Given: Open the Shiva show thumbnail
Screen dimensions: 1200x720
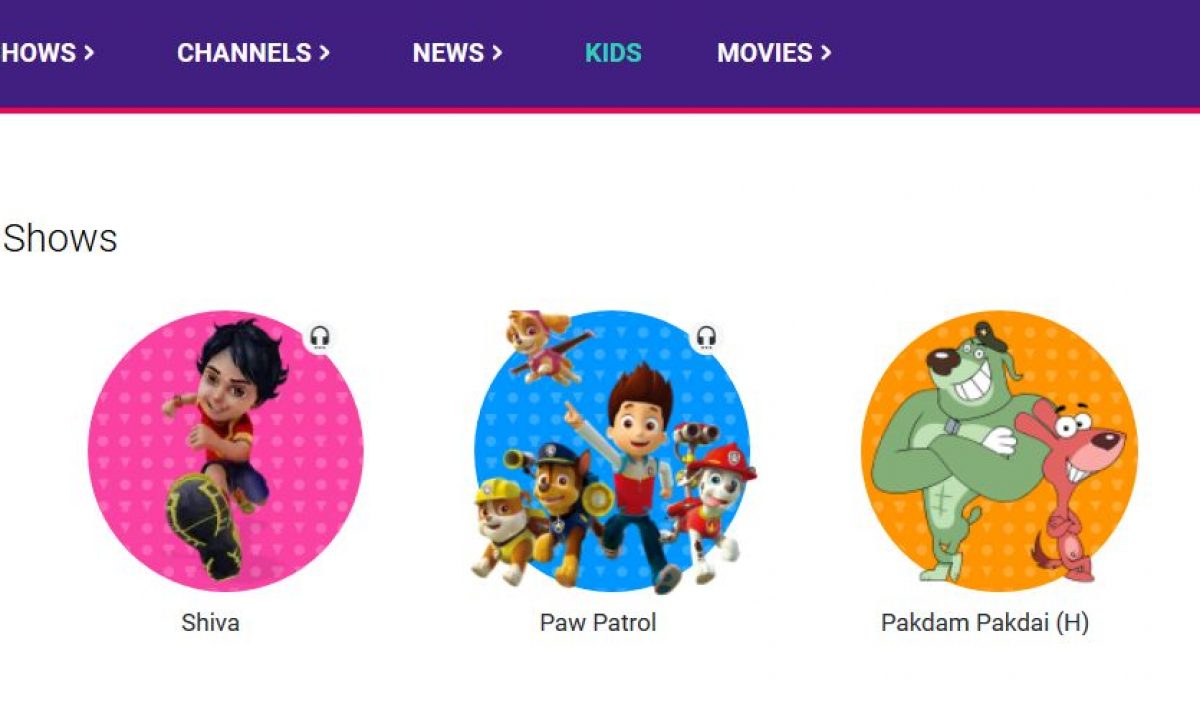Looking at the screenshot, I should pyautogui.click(x=226, y=450).
